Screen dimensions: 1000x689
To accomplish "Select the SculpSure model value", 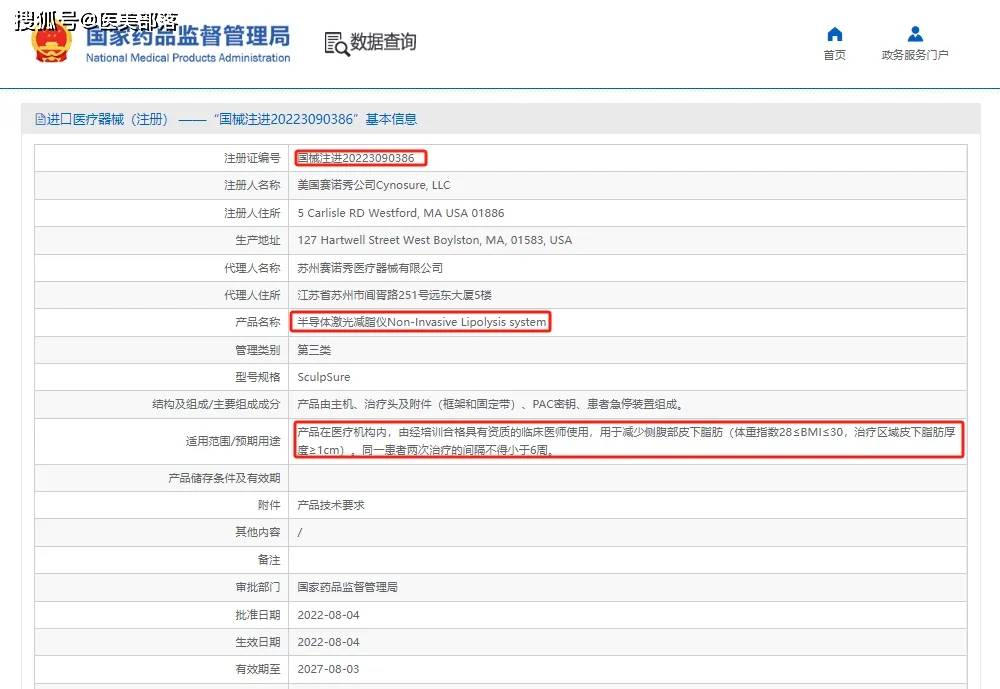I will coord(323,377).
